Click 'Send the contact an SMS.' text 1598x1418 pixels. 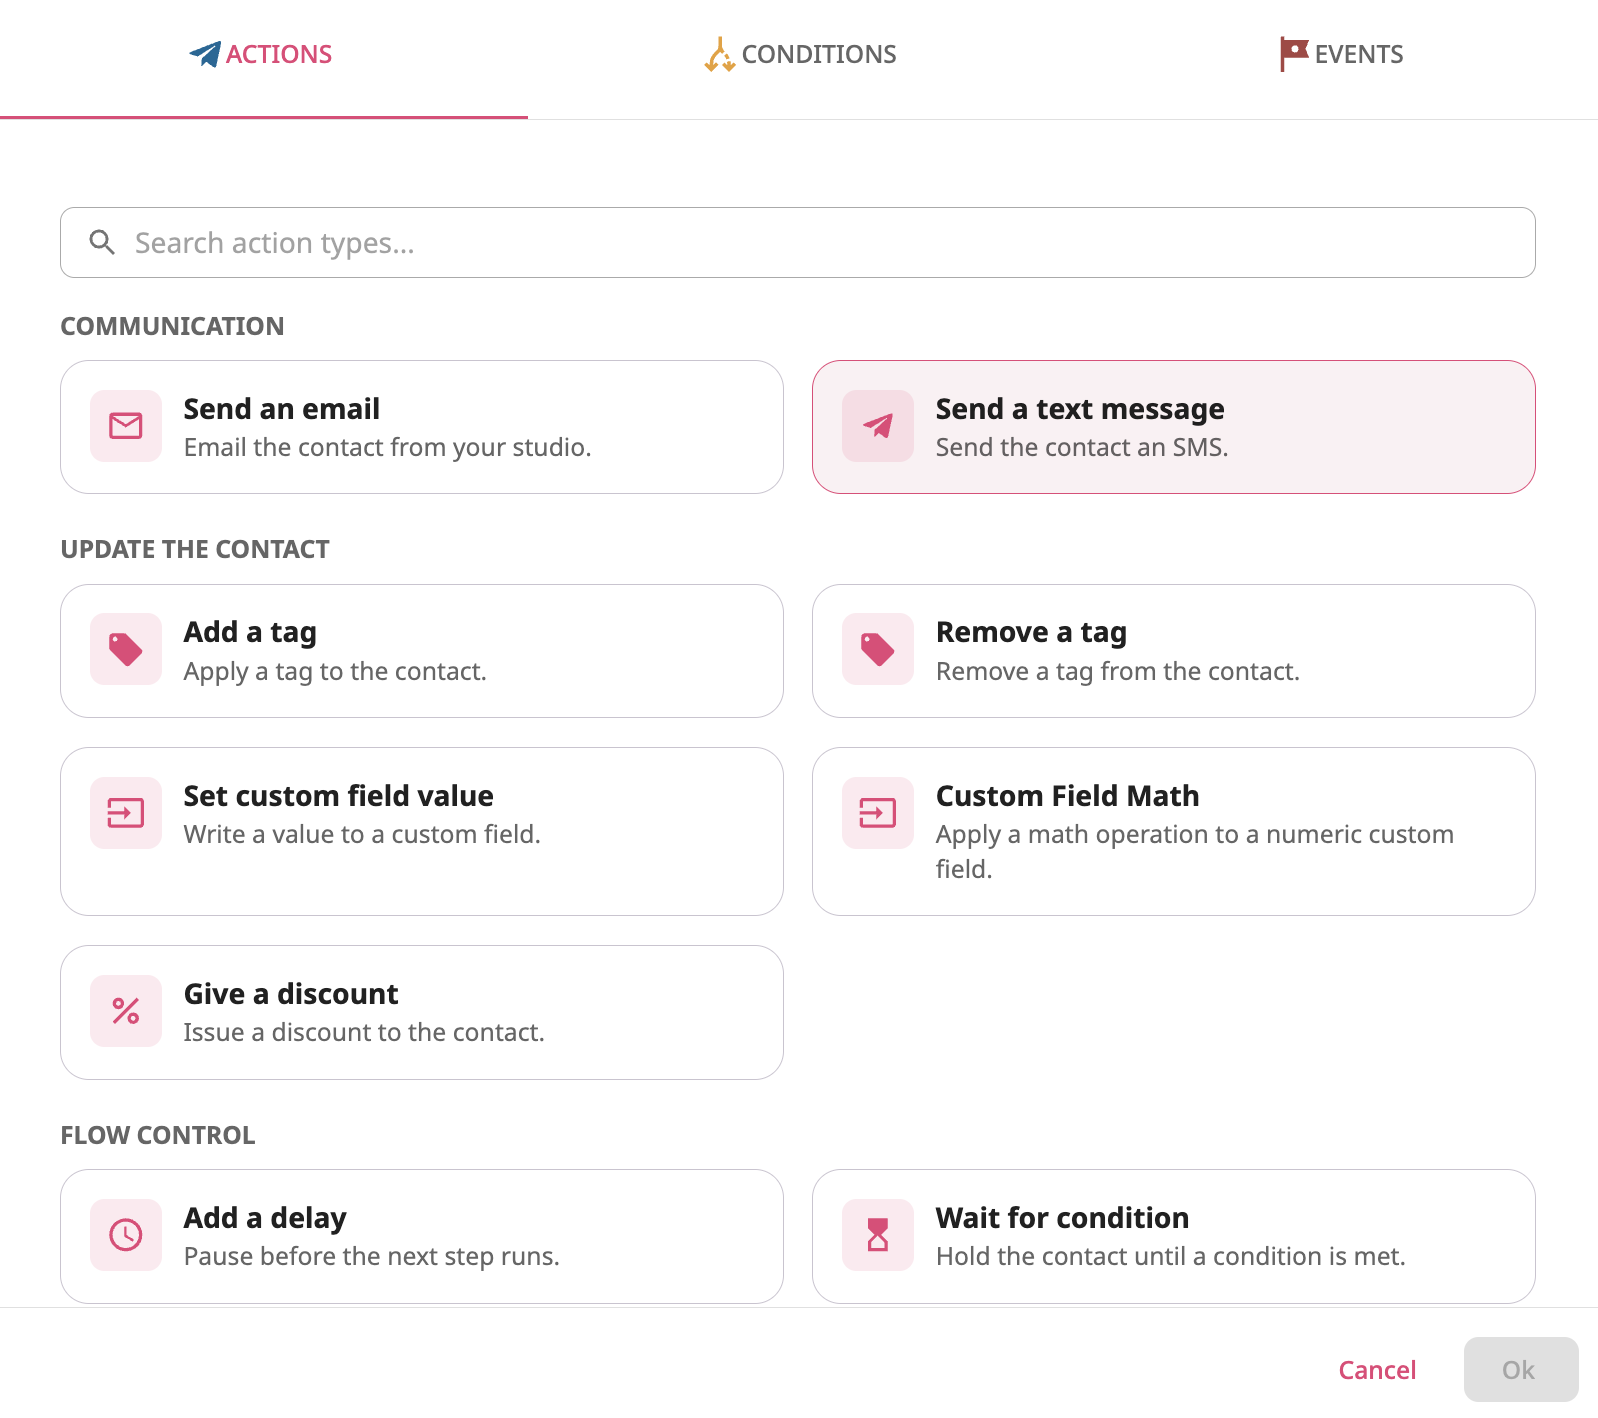coord(1082,447)
